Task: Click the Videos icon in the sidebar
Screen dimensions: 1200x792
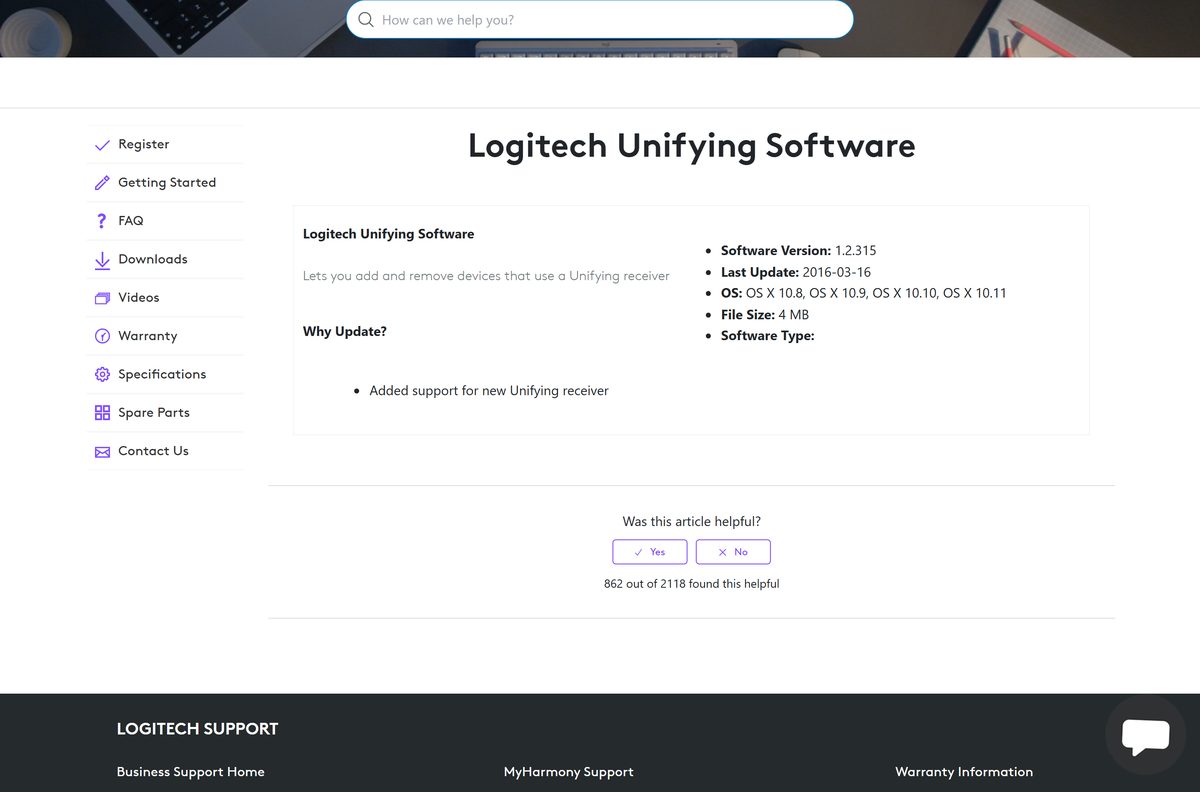Action: (x=102, y=298)
